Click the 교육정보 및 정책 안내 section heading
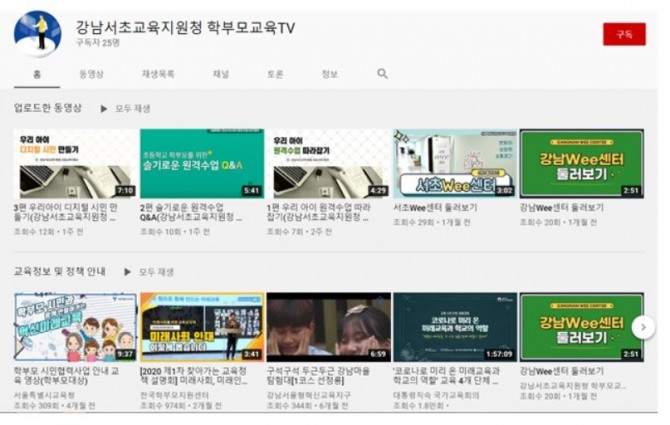The image size is (670, 425). pyautogui.click(x=60, y=272)
